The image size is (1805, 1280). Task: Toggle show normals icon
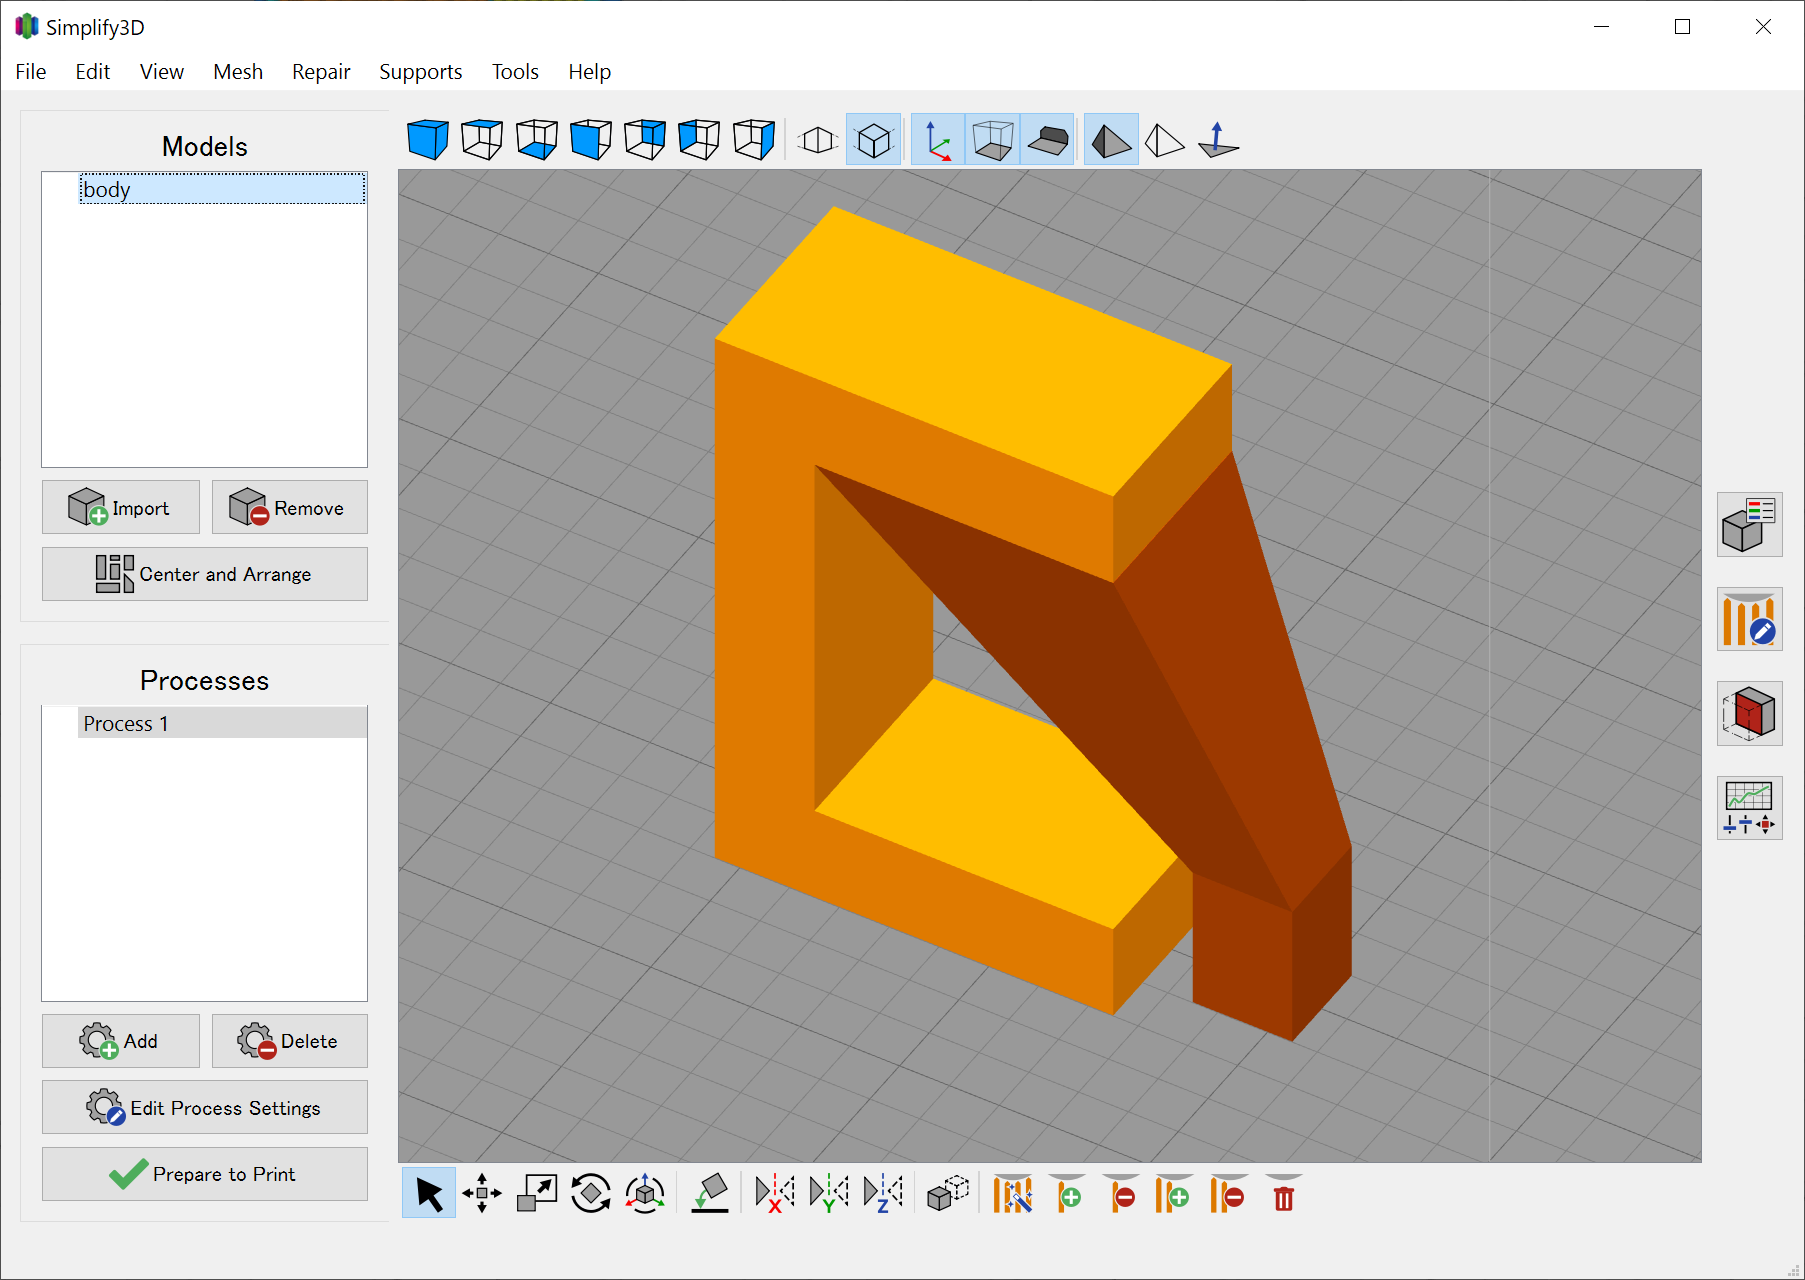[1219, 139]
